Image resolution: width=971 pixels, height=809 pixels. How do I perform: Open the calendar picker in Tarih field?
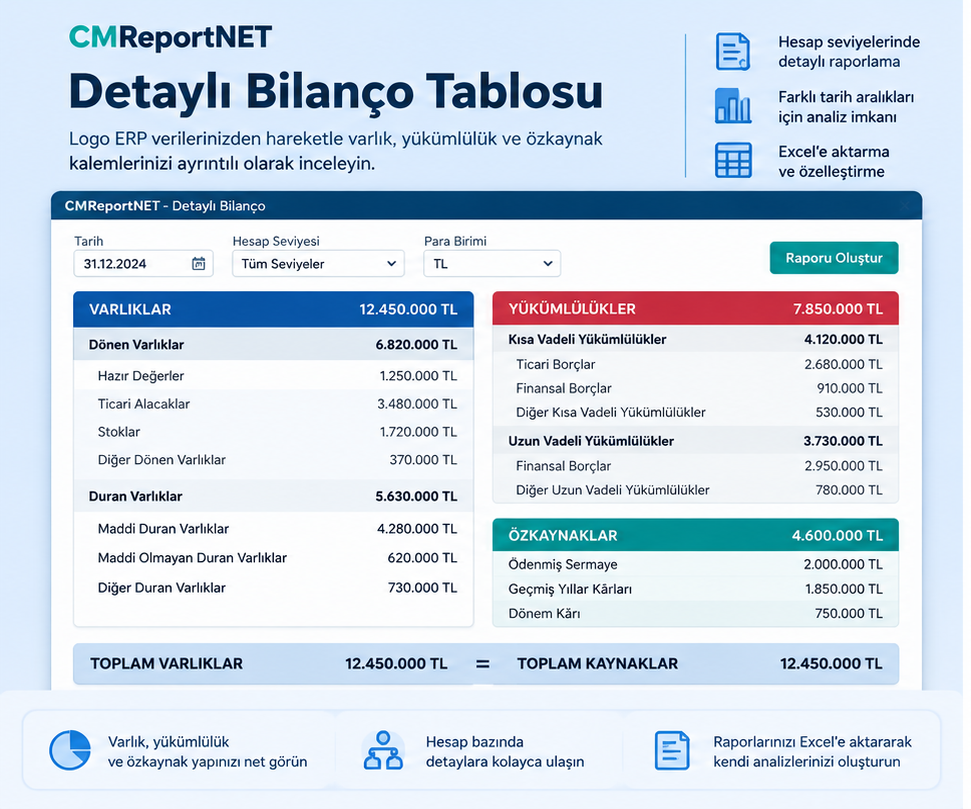pos(198,264)
